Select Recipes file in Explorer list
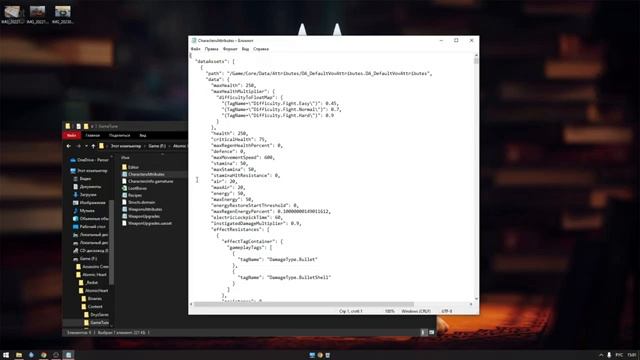This screenshot has height=360, width=640. click(x=132, y=195)
